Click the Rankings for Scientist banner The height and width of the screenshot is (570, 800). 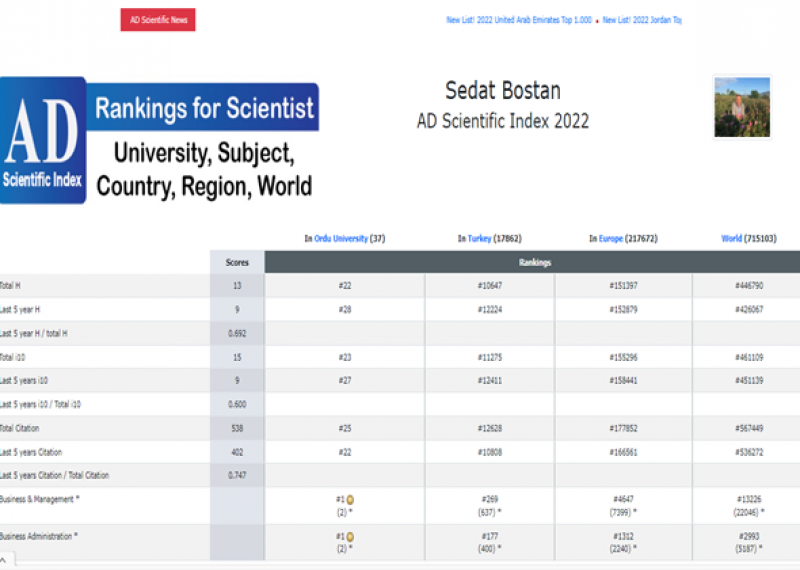(x=204, y=108)
